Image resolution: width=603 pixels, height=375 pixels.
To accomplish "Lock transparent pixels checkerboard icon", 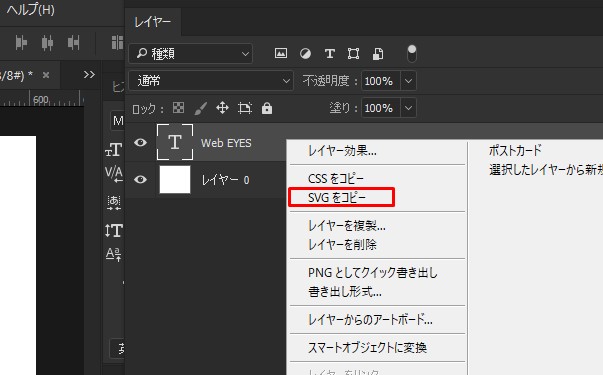I will pos(178,108).
